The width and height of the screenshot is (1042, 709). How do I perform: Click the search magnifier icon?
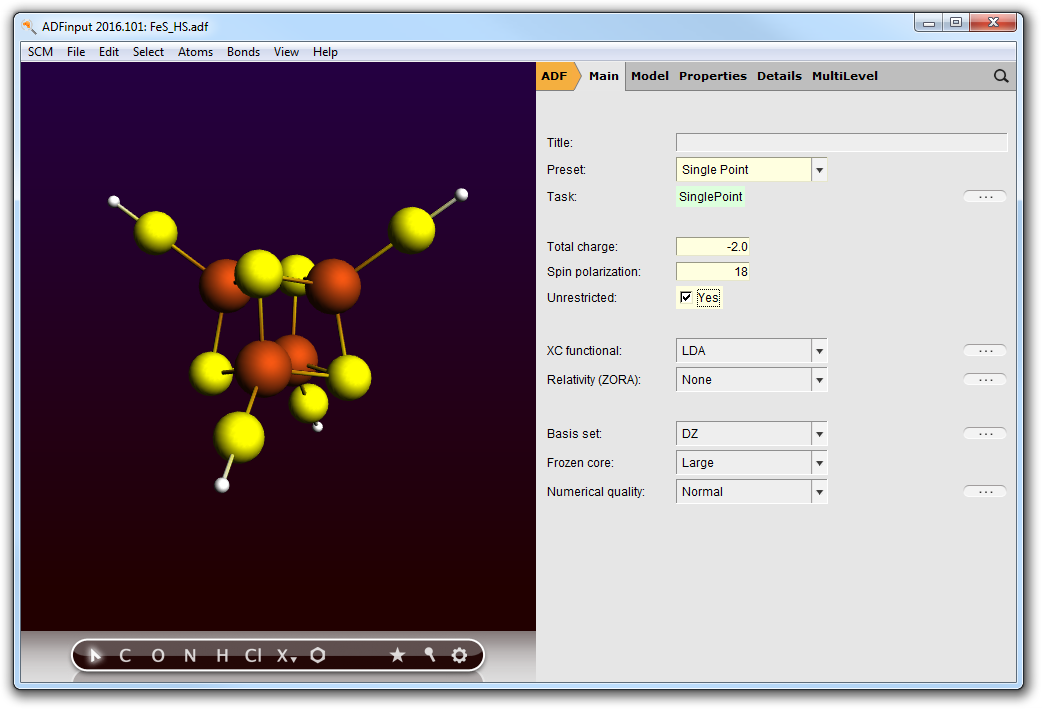pos(1001,76)
